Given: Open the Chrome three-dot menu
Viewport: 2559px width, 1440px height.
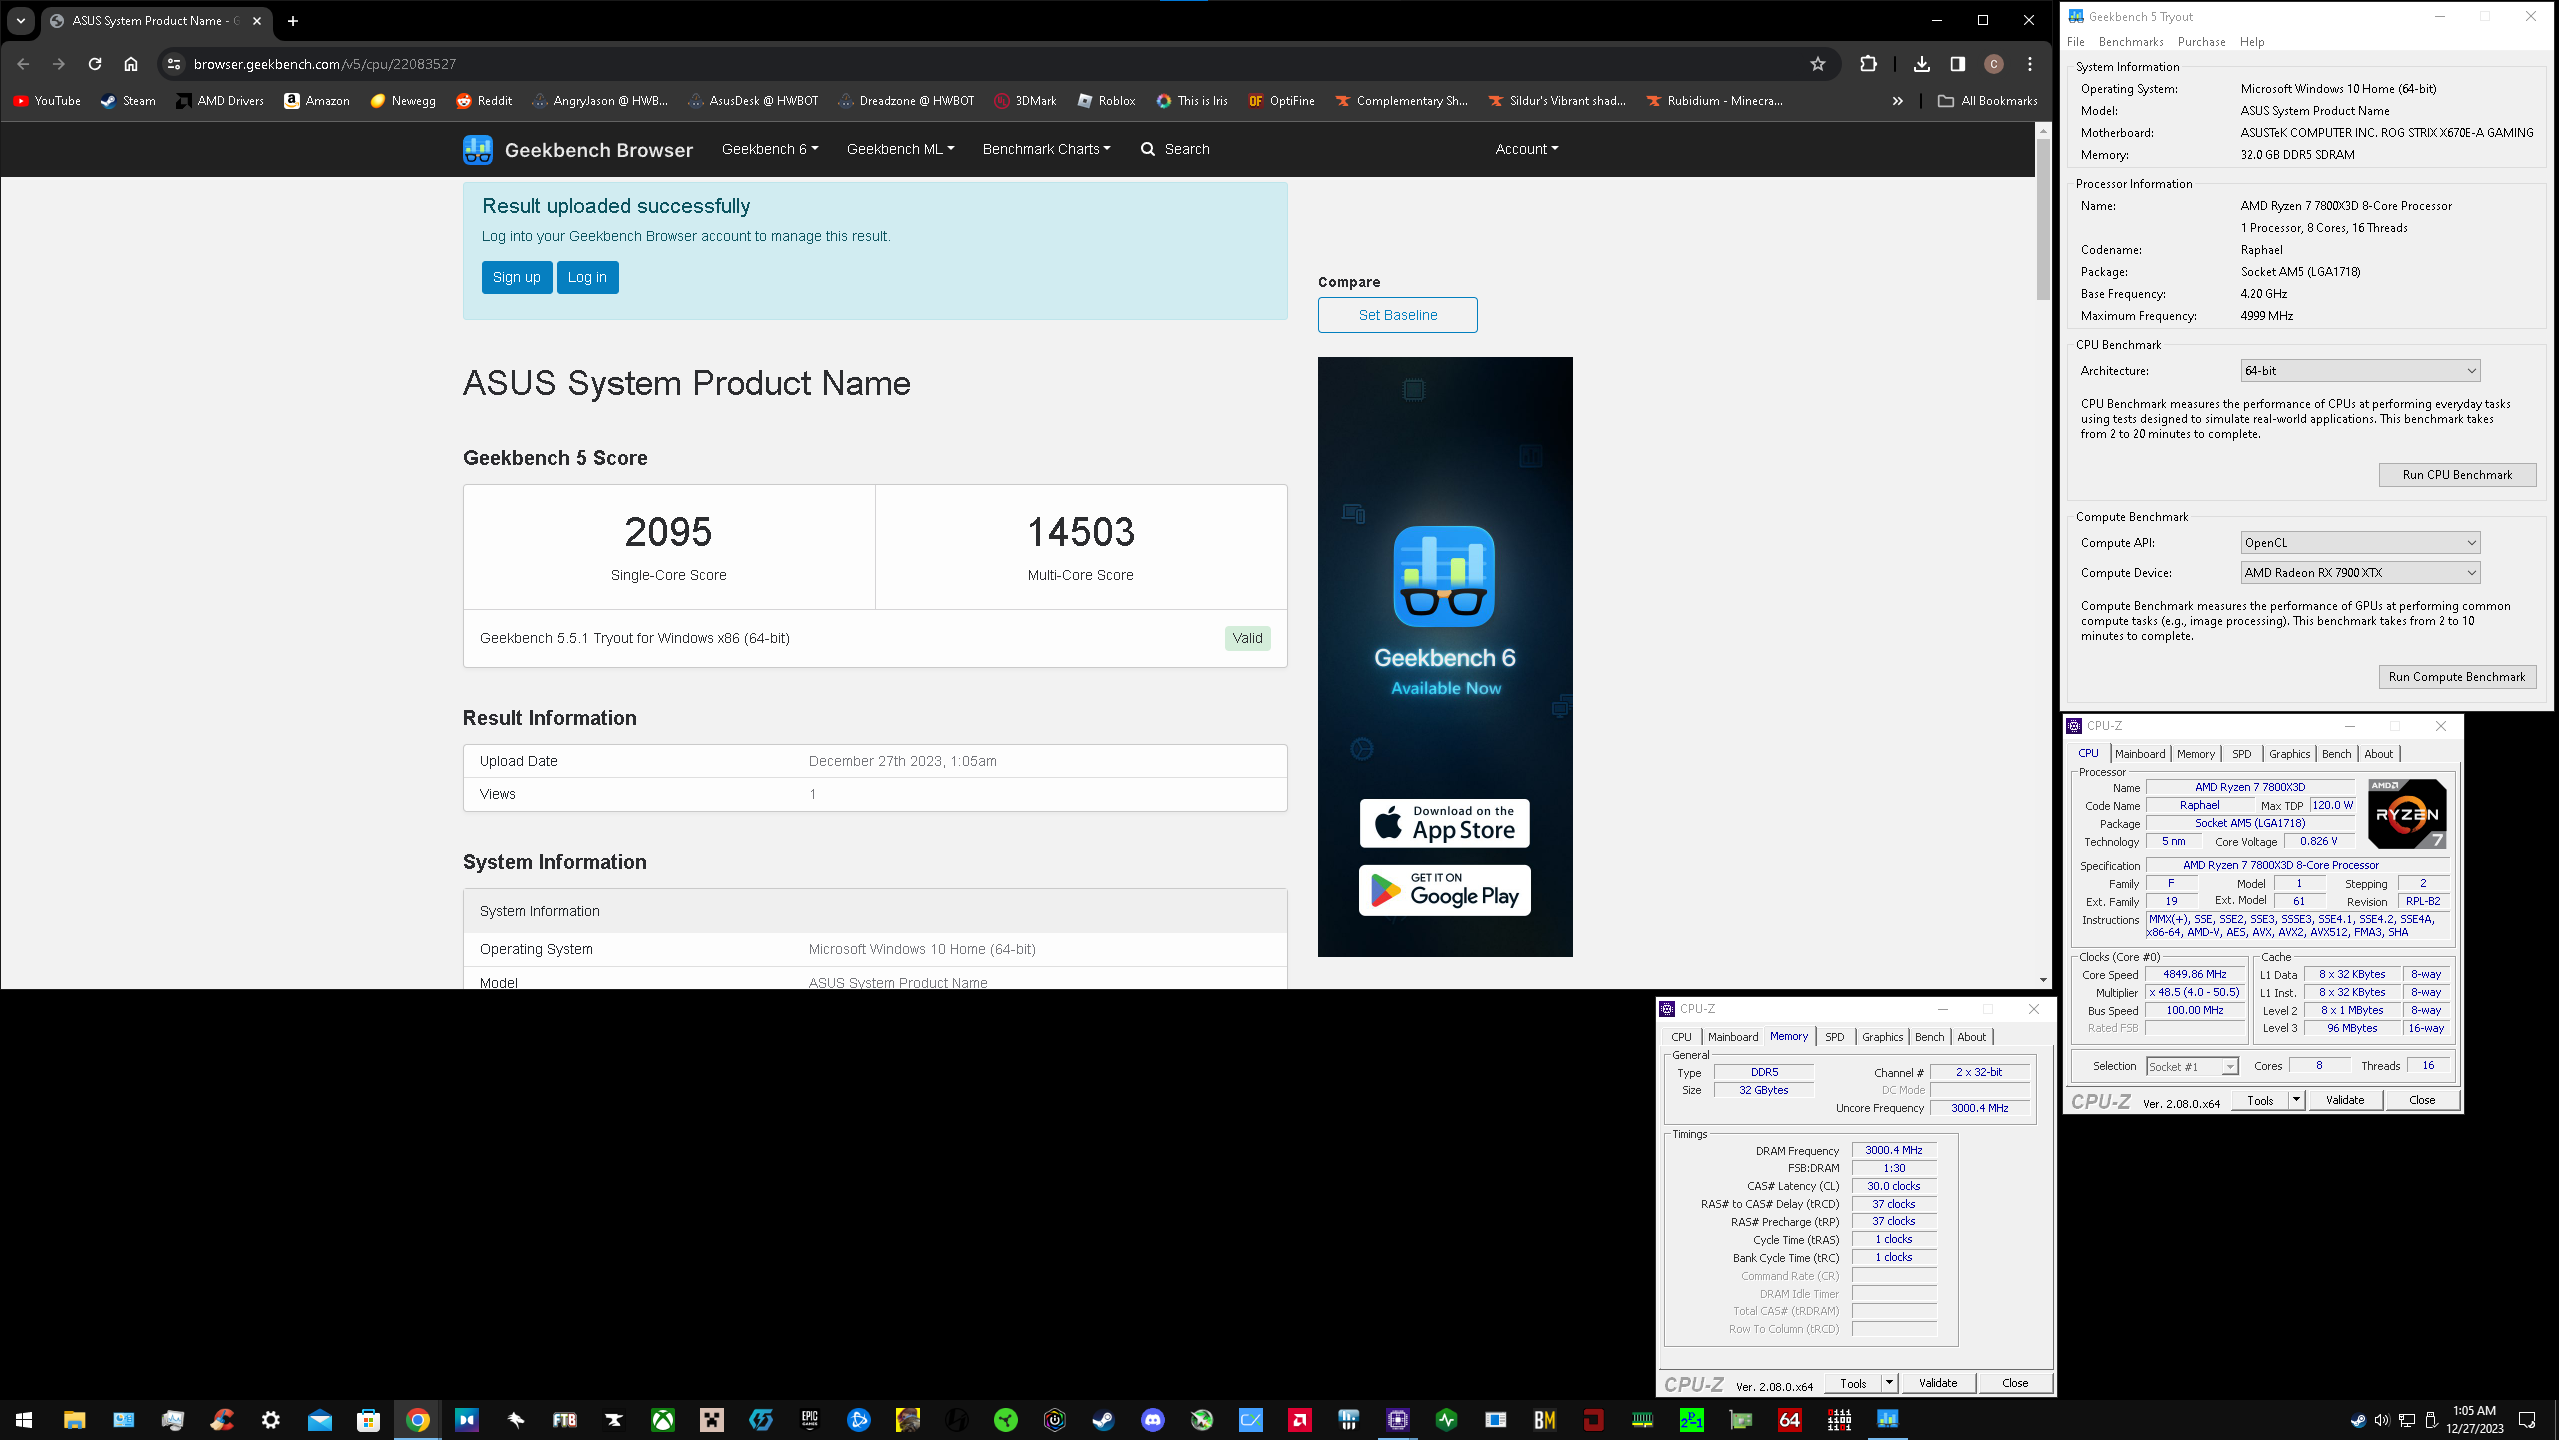Looking at the screenshot, I should (x=2030, y=64).
